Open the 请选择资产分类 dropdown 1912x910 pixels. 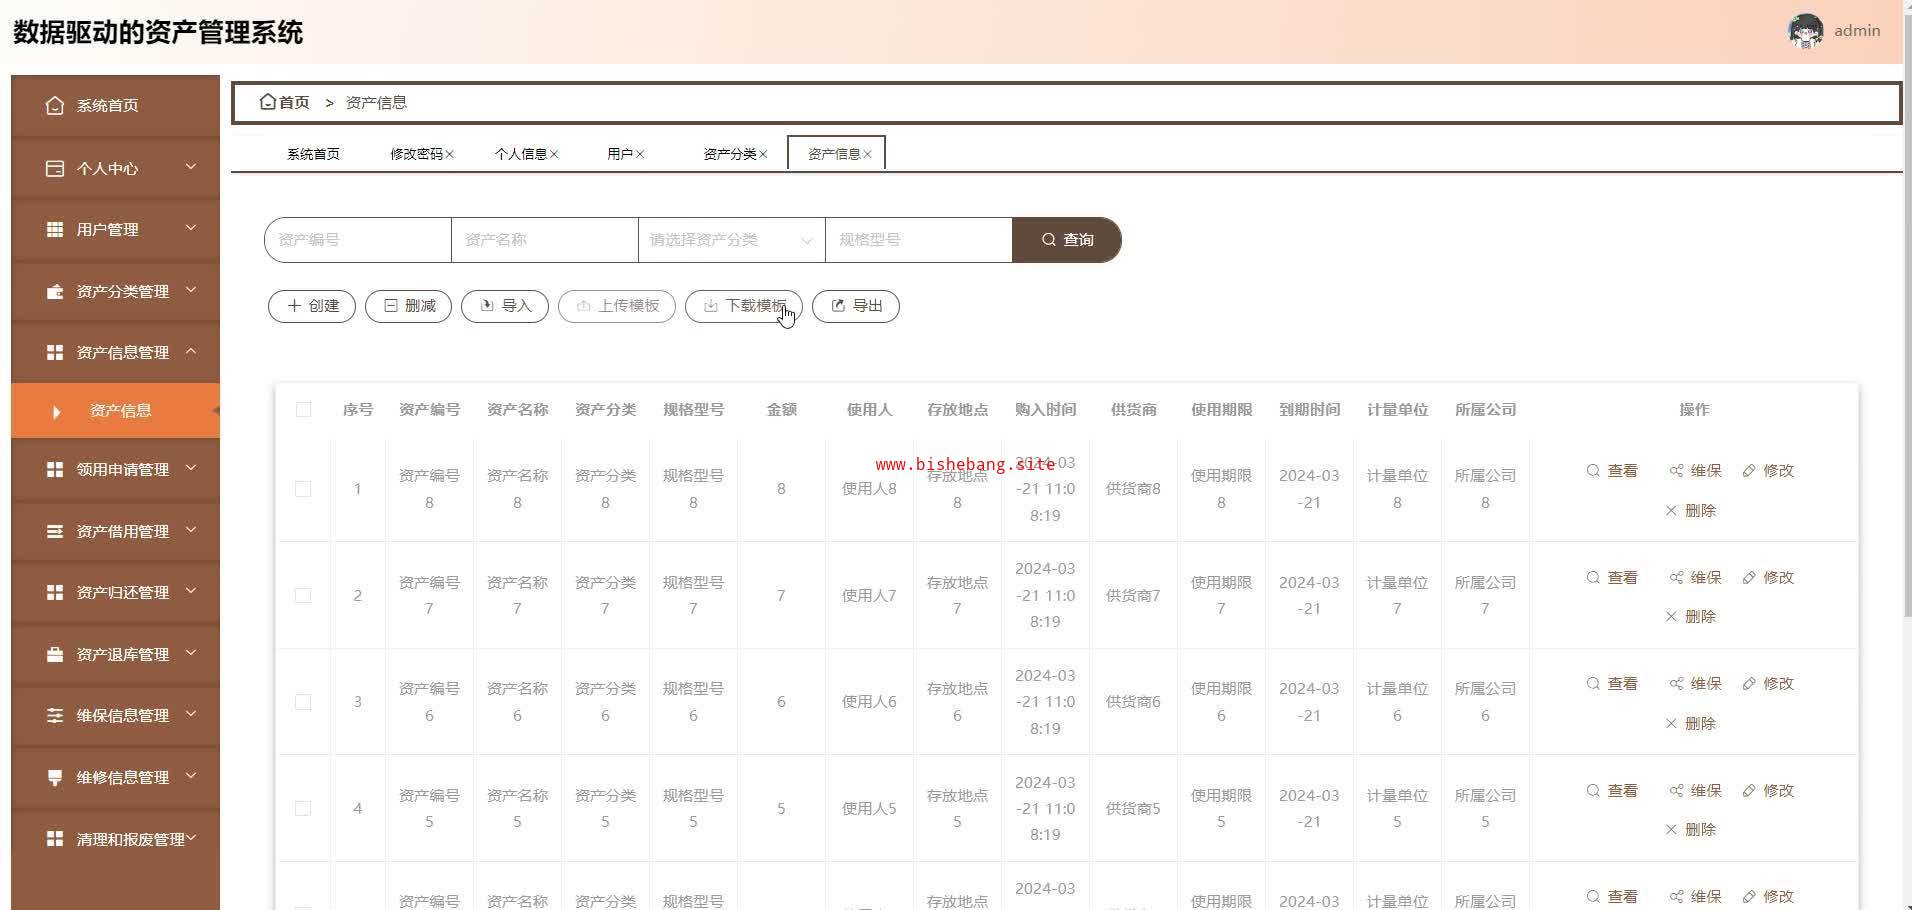(731, 240)
